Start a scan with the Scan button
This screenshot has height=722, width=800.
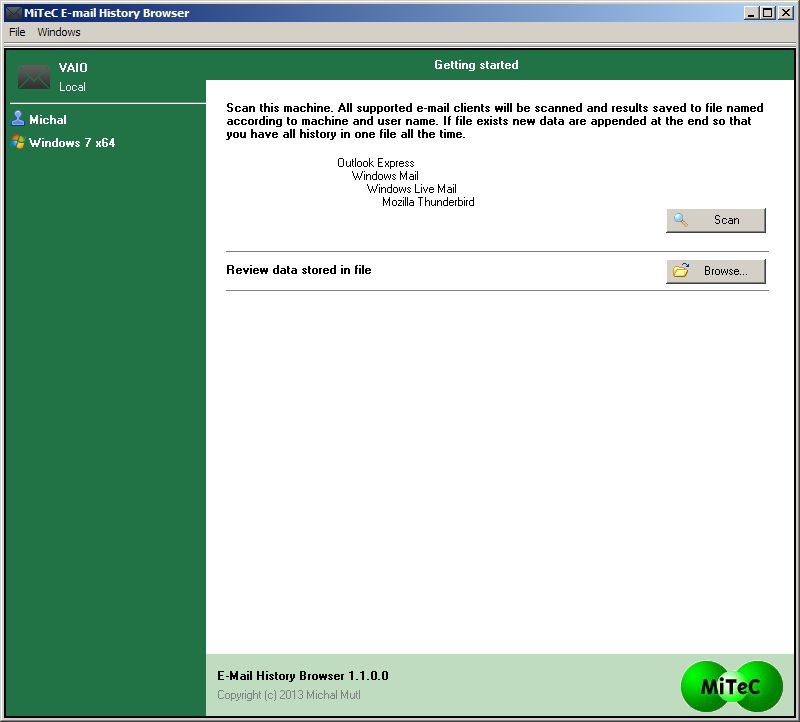coord(716,220)
